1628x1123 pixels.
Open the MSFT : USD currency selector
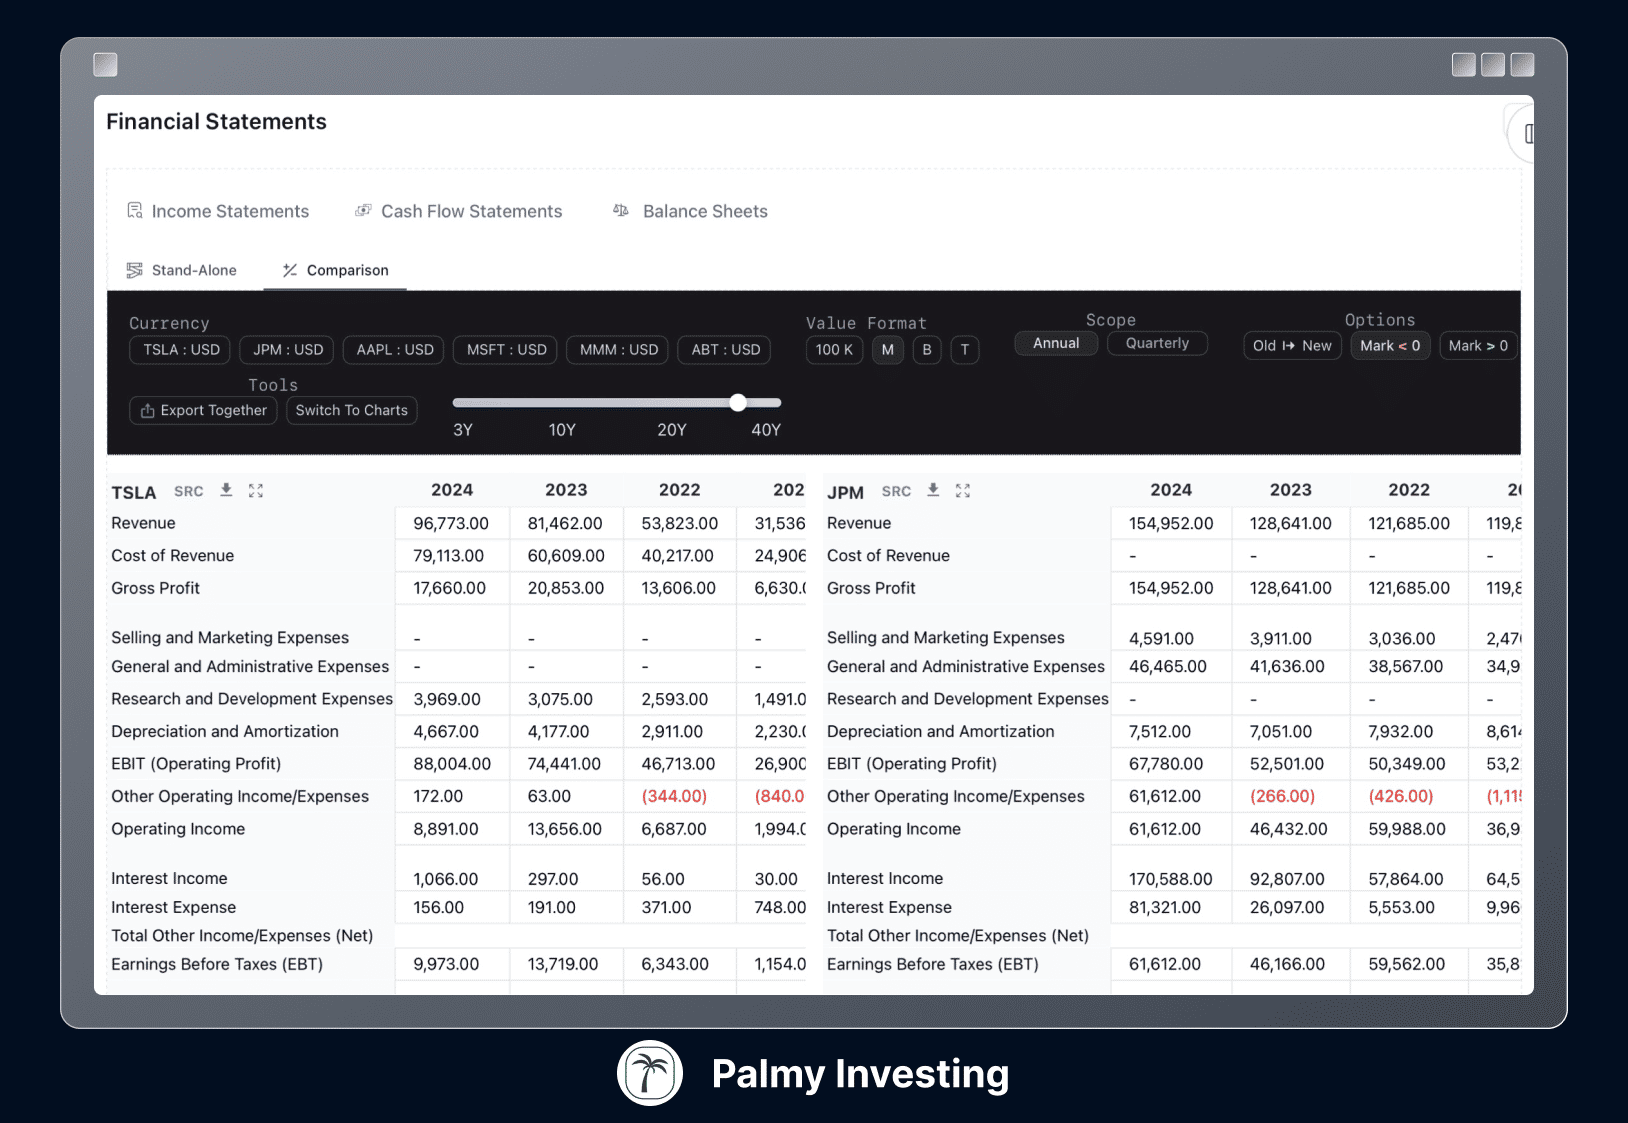tap(507, 350)
